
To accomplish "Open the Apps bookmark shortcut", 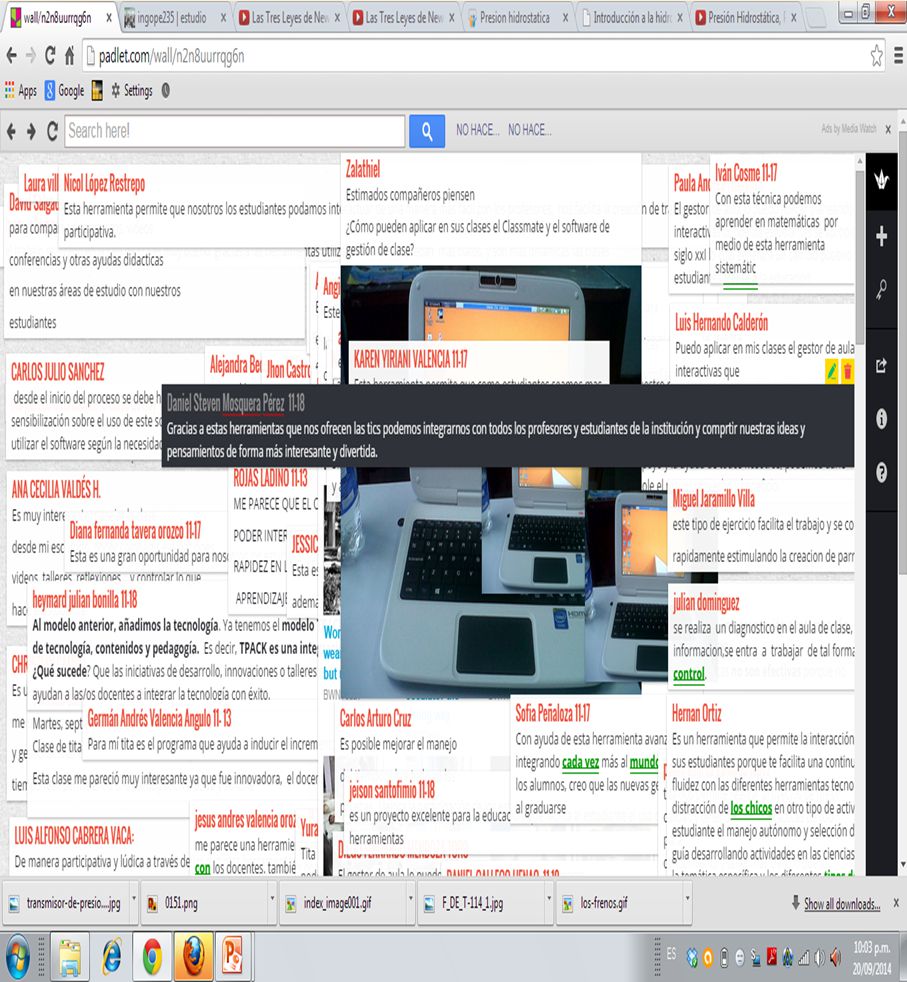I will tap(21, 91).
